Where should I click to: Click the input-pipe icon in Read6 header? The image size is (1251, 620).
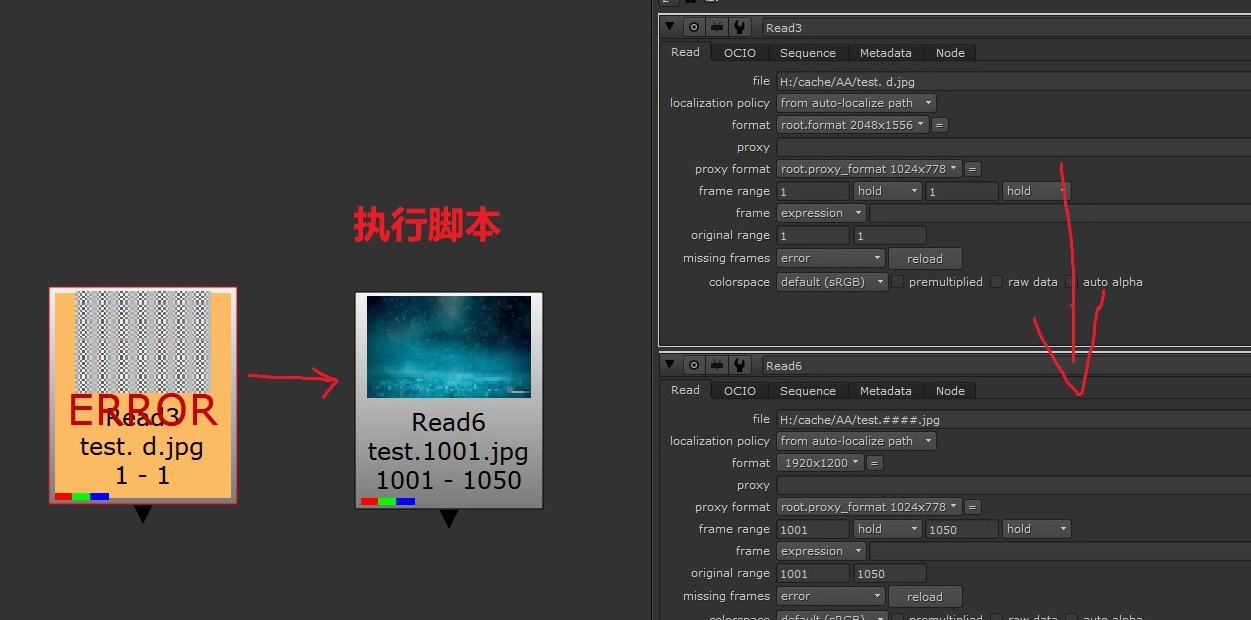pos(717,366)
